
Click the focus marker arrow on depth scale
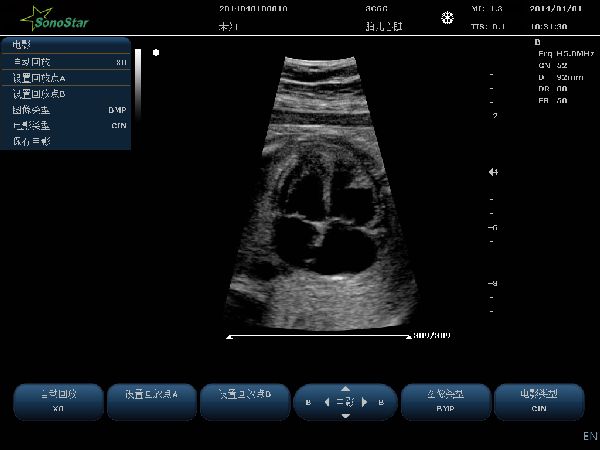(x=492, y=172)
